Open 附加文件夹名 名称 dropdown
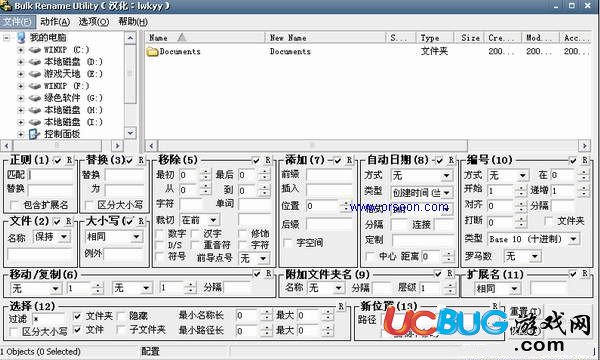The height and width of the screenshot is (360, 600). coord(338,288)
